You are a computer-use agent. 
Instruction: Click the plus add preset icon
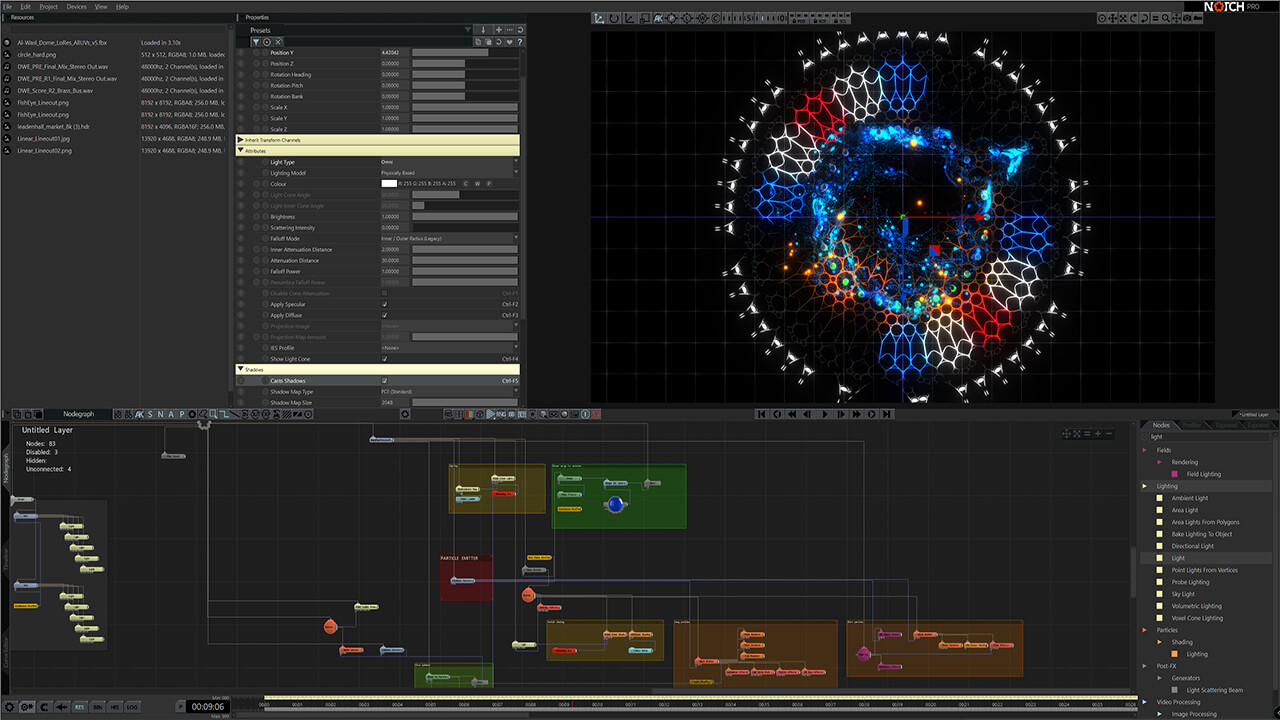point(499,30)
